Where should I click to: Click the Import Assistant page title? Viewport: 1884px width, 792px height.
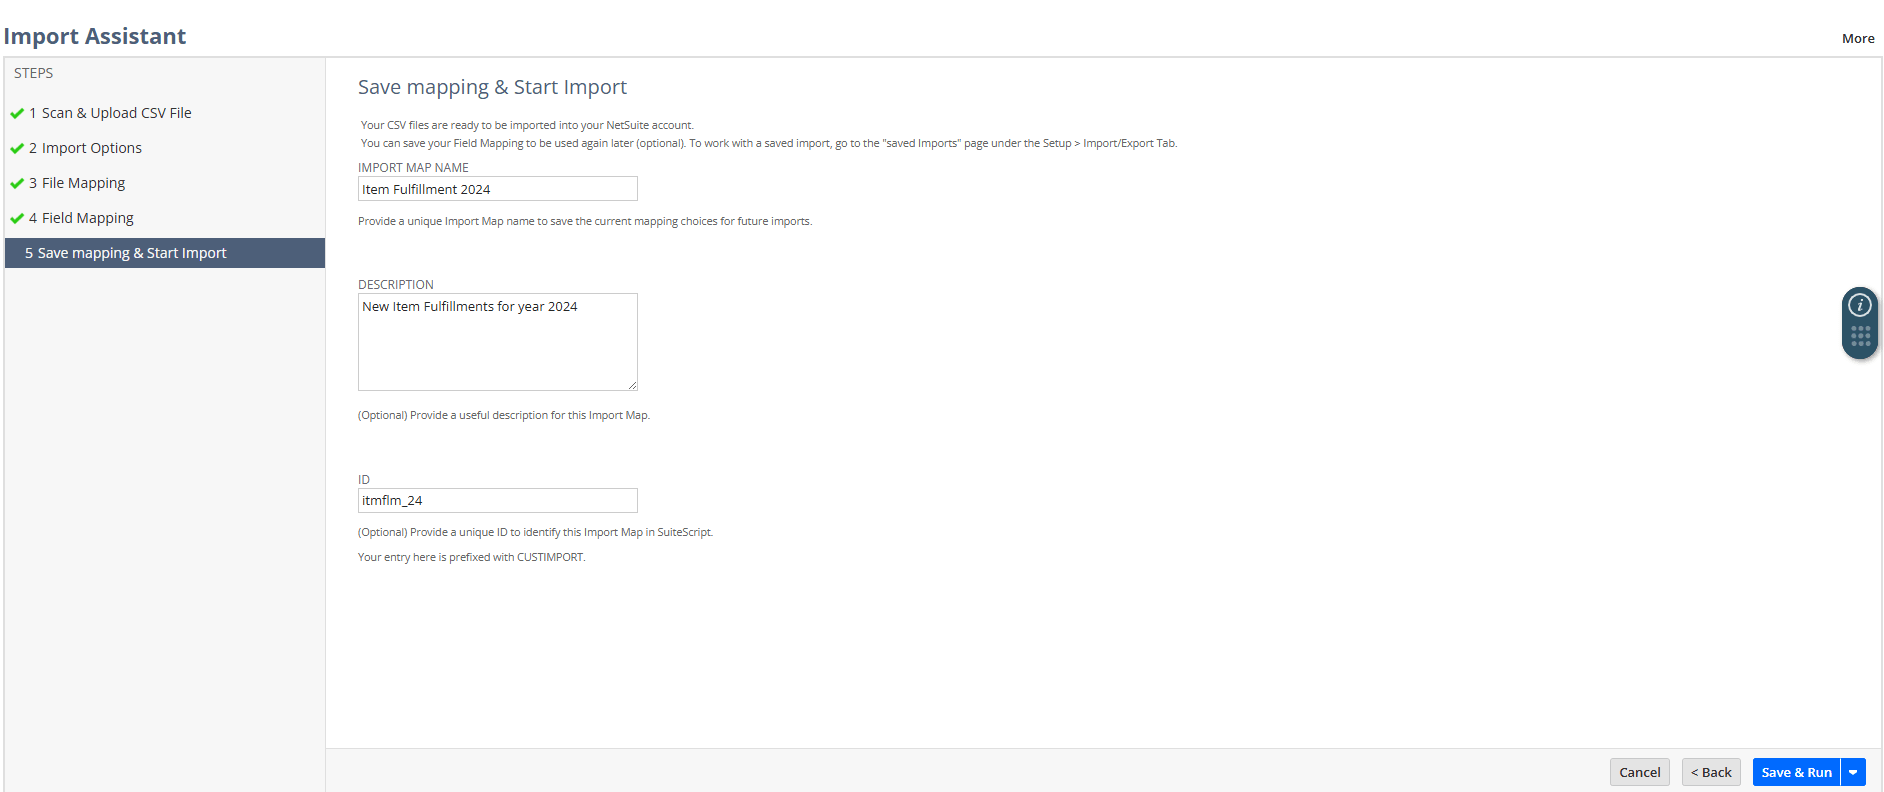pos(95,36)
